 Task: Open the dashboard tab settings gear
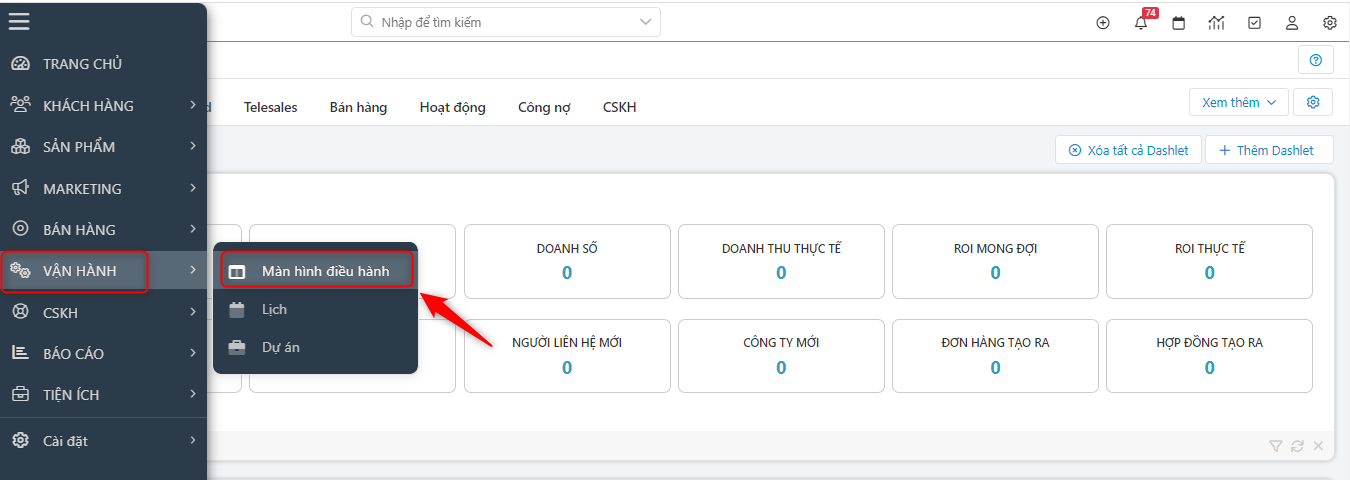point(1313,102)
